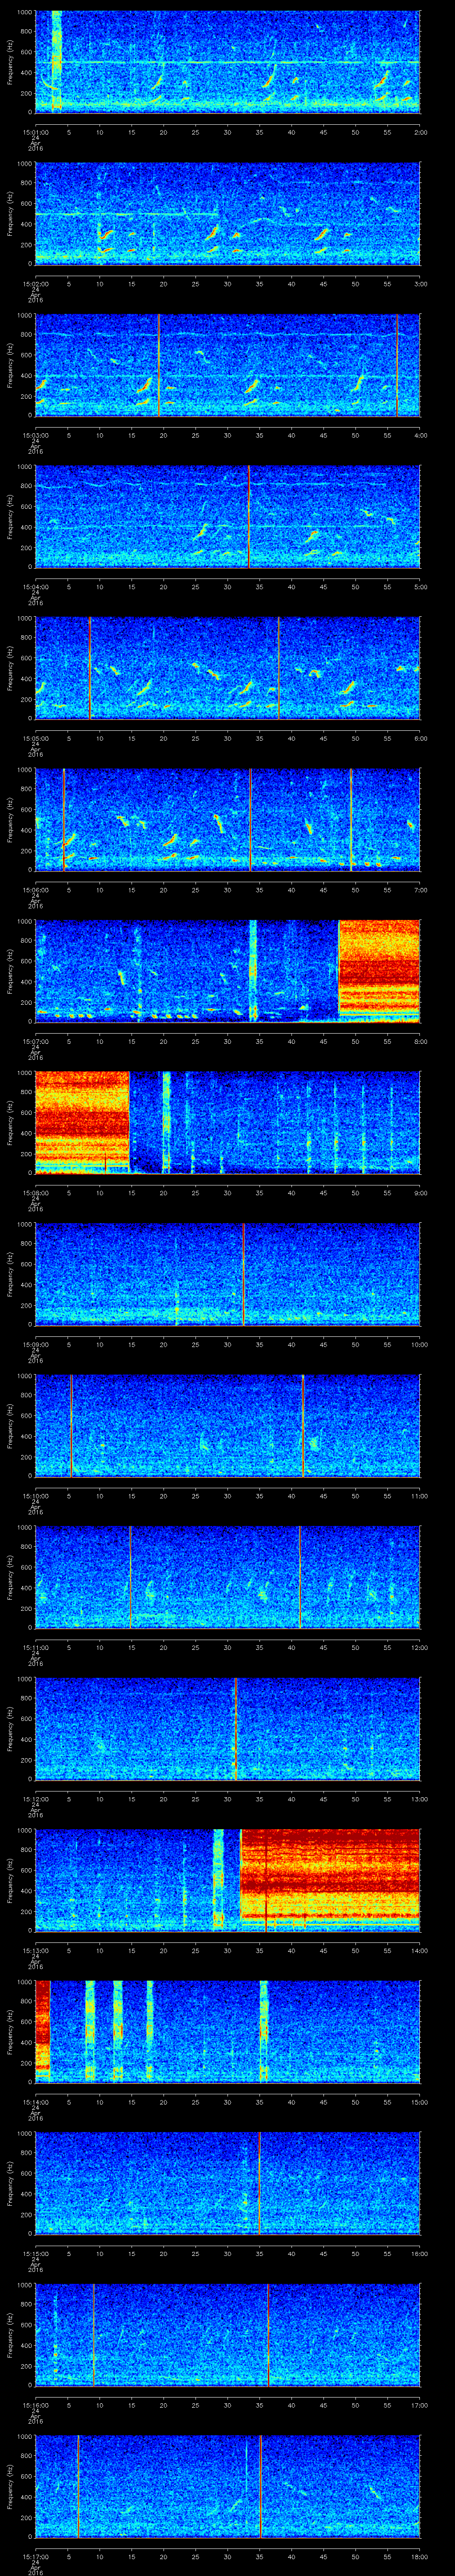Screen dimensions: 455x2576
Task: Click the 15:00 end time label
Action: pyautogui.click(x=419, y=2101)
